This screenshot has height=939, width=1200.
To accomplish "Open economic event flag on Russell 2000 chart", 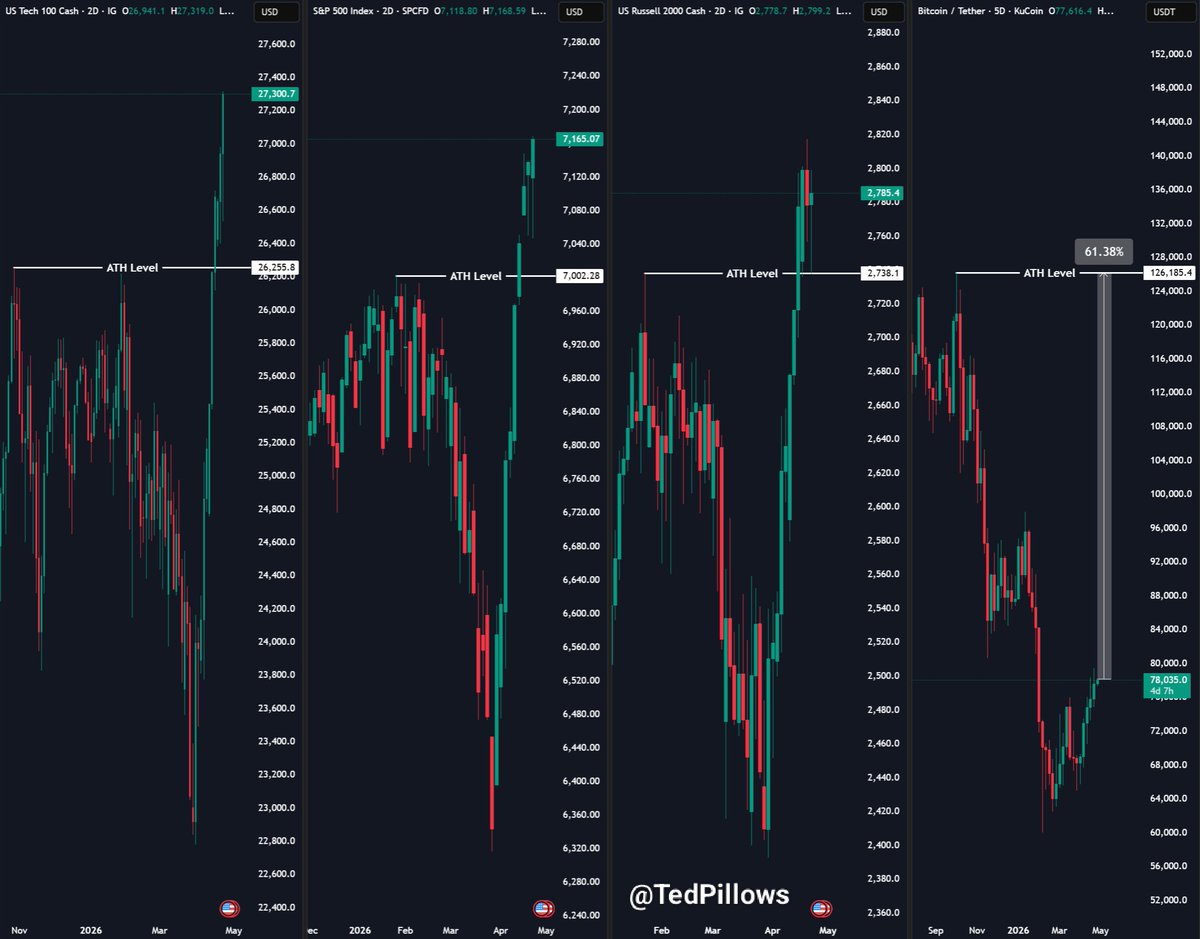I will [x=821, y=909].
